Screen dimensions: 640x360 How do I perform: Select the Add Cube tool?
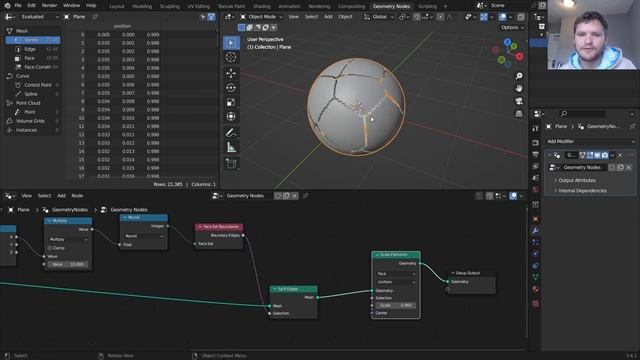(231, 164)
